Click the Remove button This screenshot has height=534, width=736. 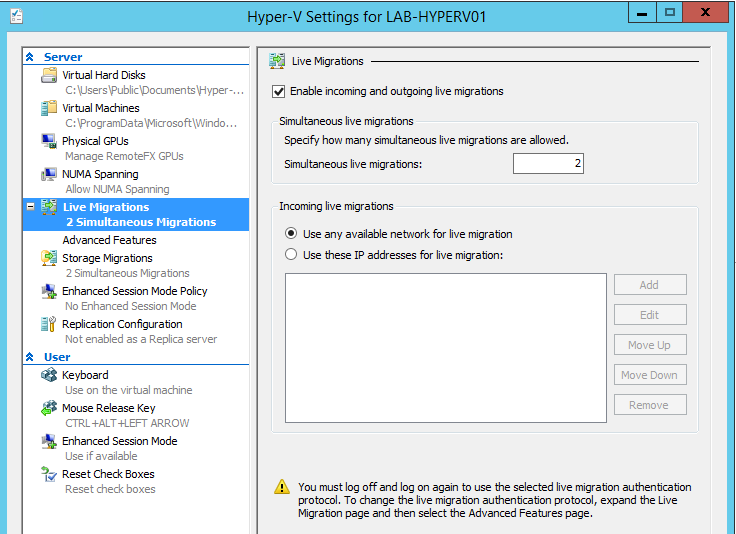(650, 405)
